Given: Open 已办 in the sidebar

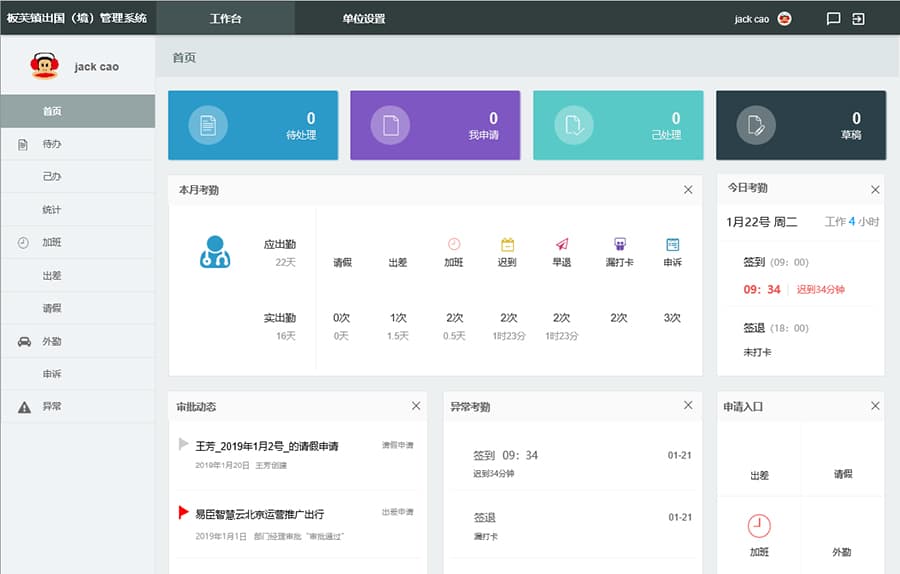Looking at the screenshot, I should click(77, 177).
